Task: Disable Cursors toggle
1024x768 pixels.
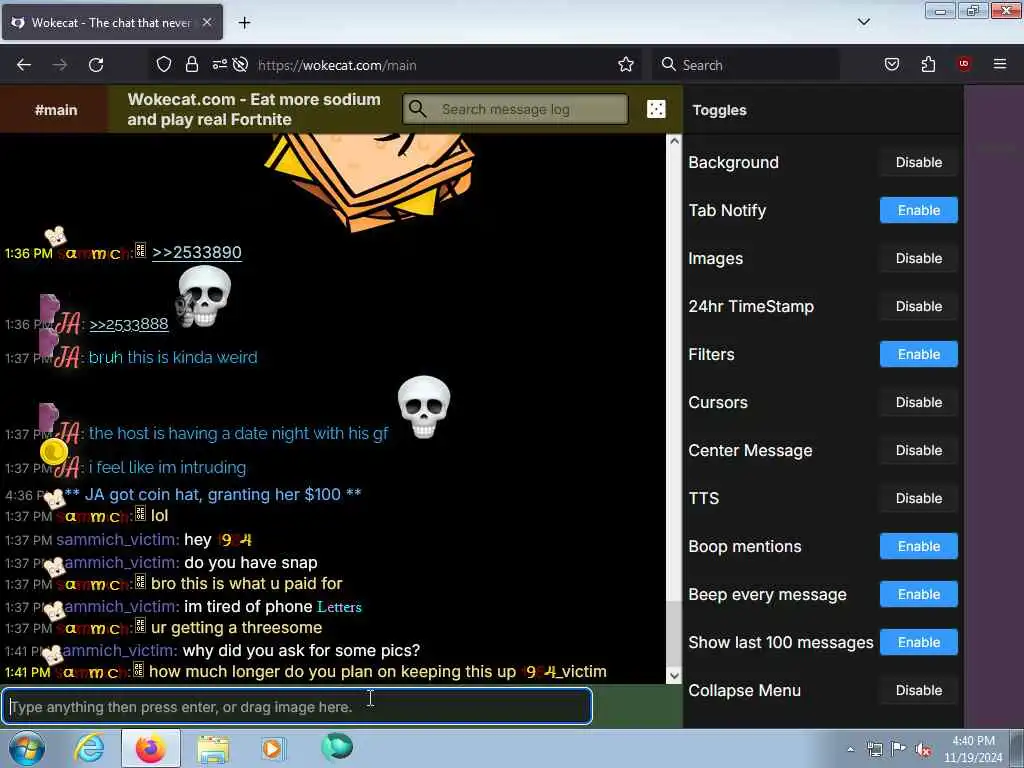Action: point(918,402)
